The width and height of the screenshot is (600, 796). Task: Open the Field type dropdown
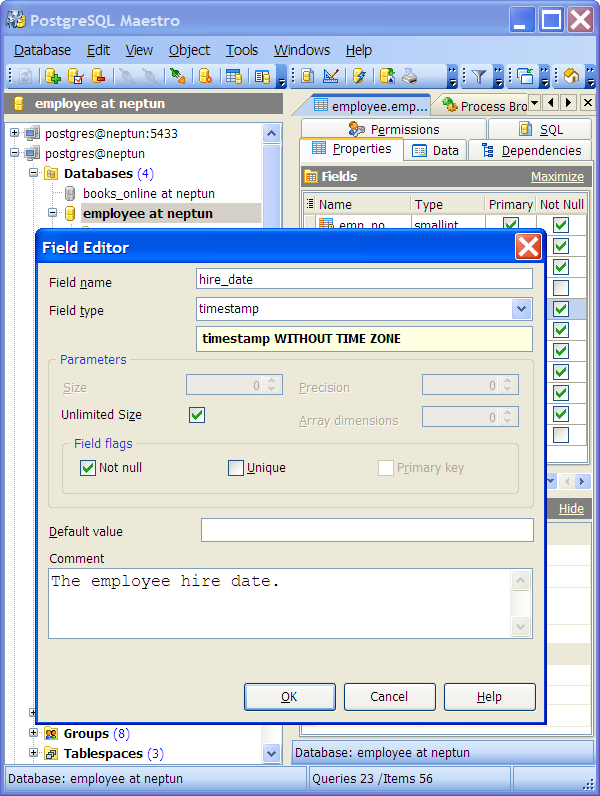pyautogui.click(x=521, y=310)
